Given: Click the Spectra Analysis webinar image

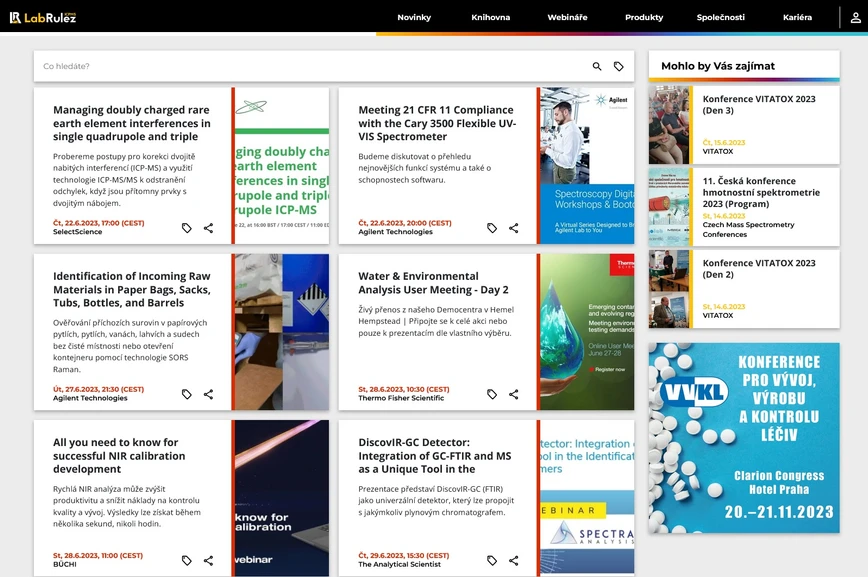Looking at the screenshot, I should point(587,498).
